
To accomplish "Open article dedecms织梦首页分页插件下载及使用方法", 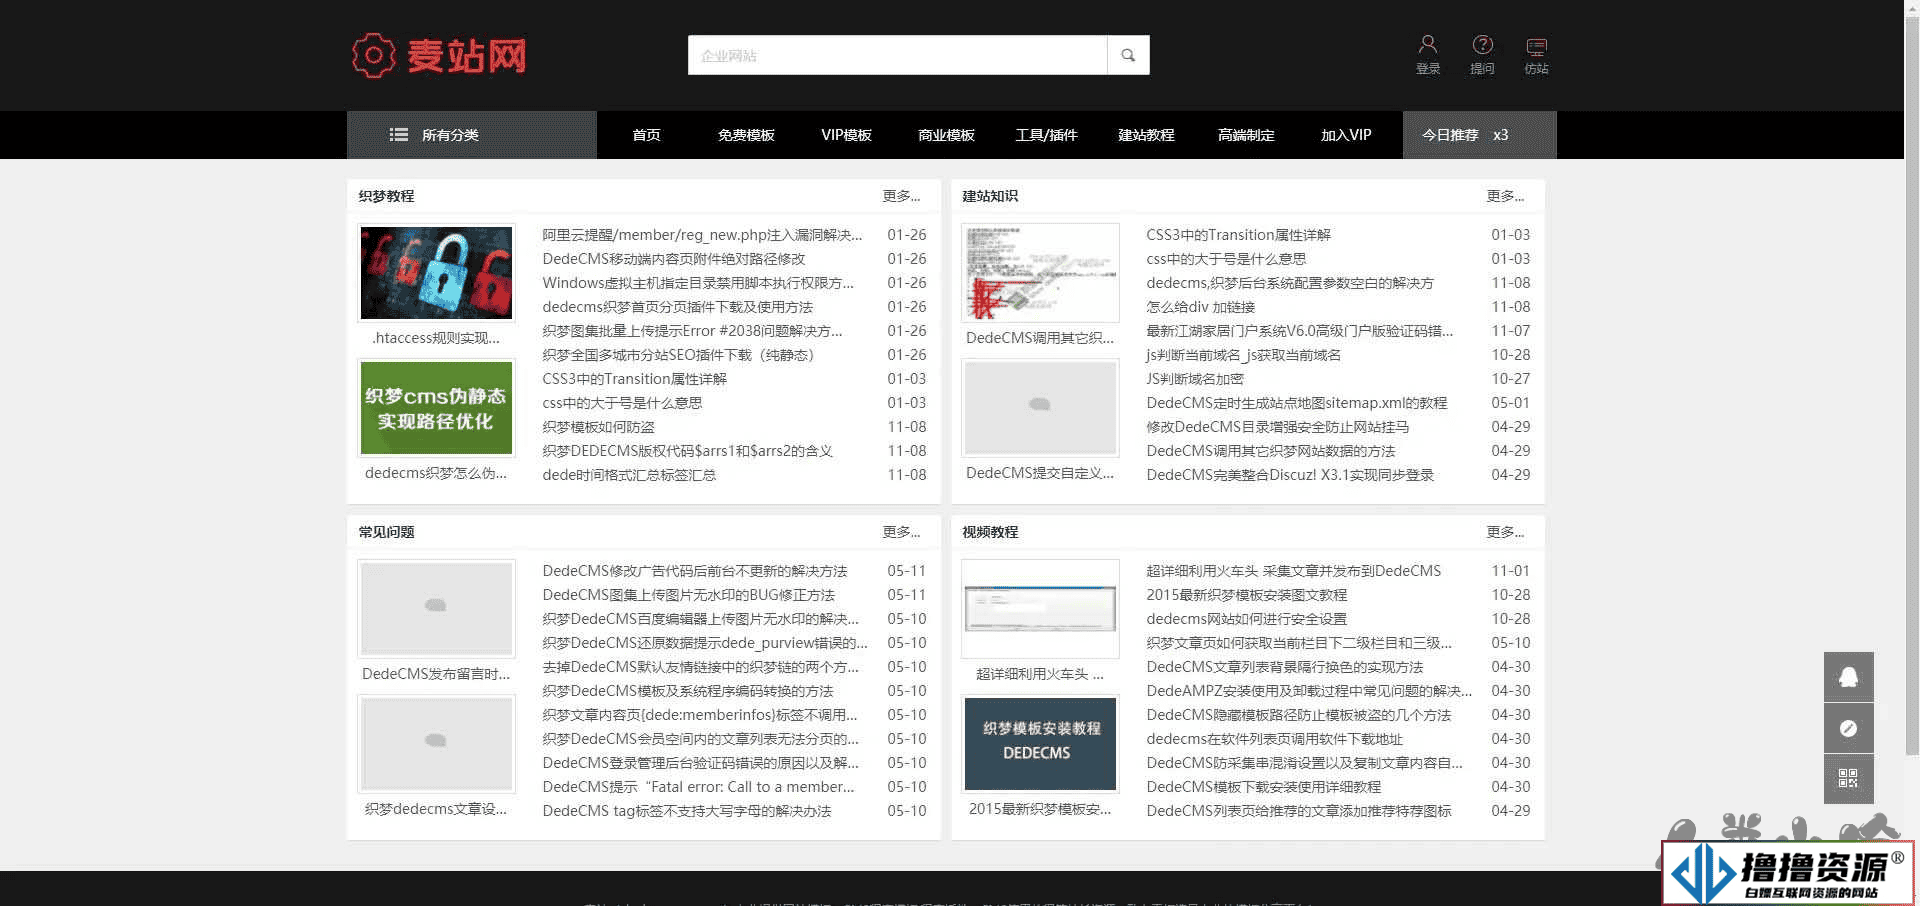I will [x=677, y=307].
